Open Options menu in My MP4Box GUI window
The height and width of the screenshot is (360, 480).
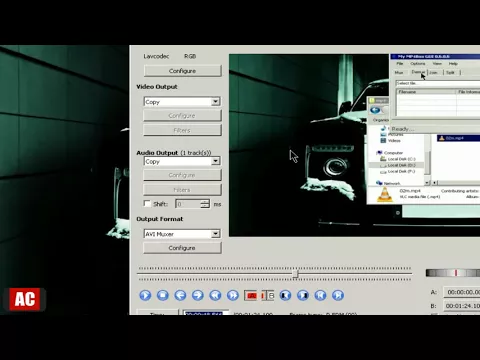pyautogui.click(x=418, y=63)
